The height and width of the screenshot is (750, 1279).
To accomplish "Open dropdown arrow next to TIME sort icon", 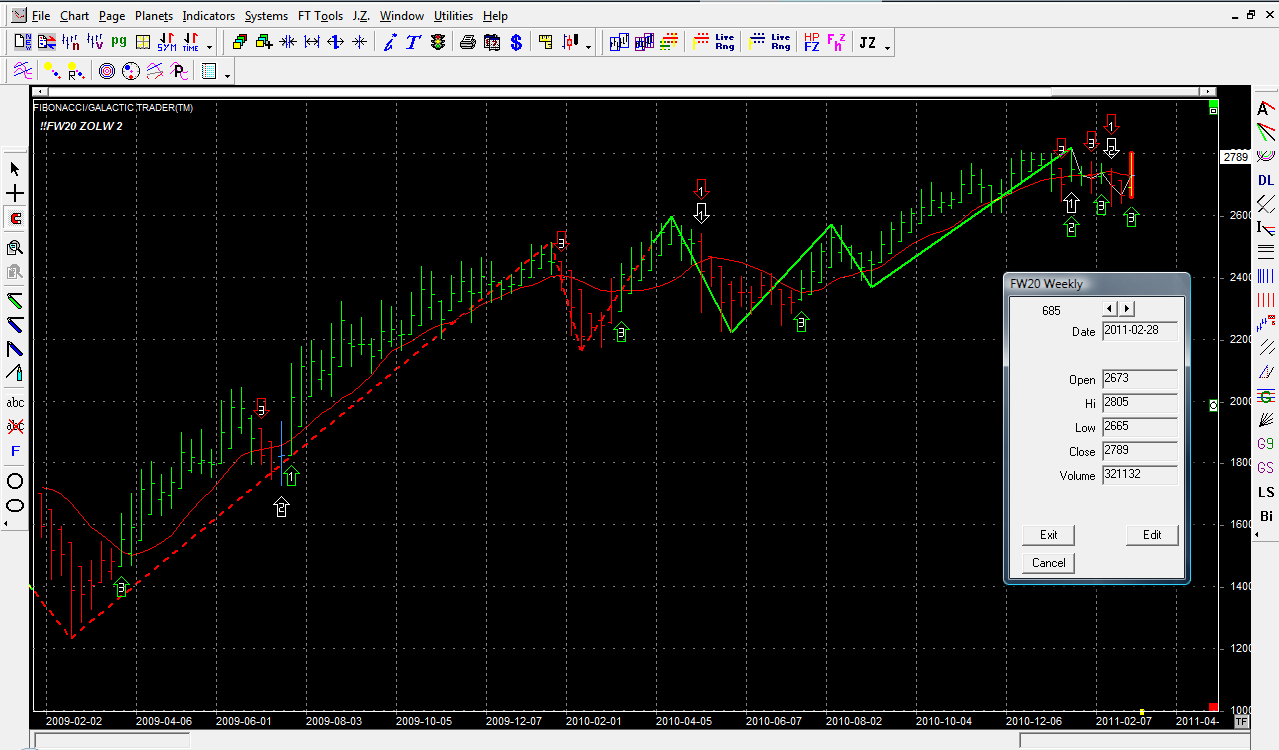I will 209,45.
